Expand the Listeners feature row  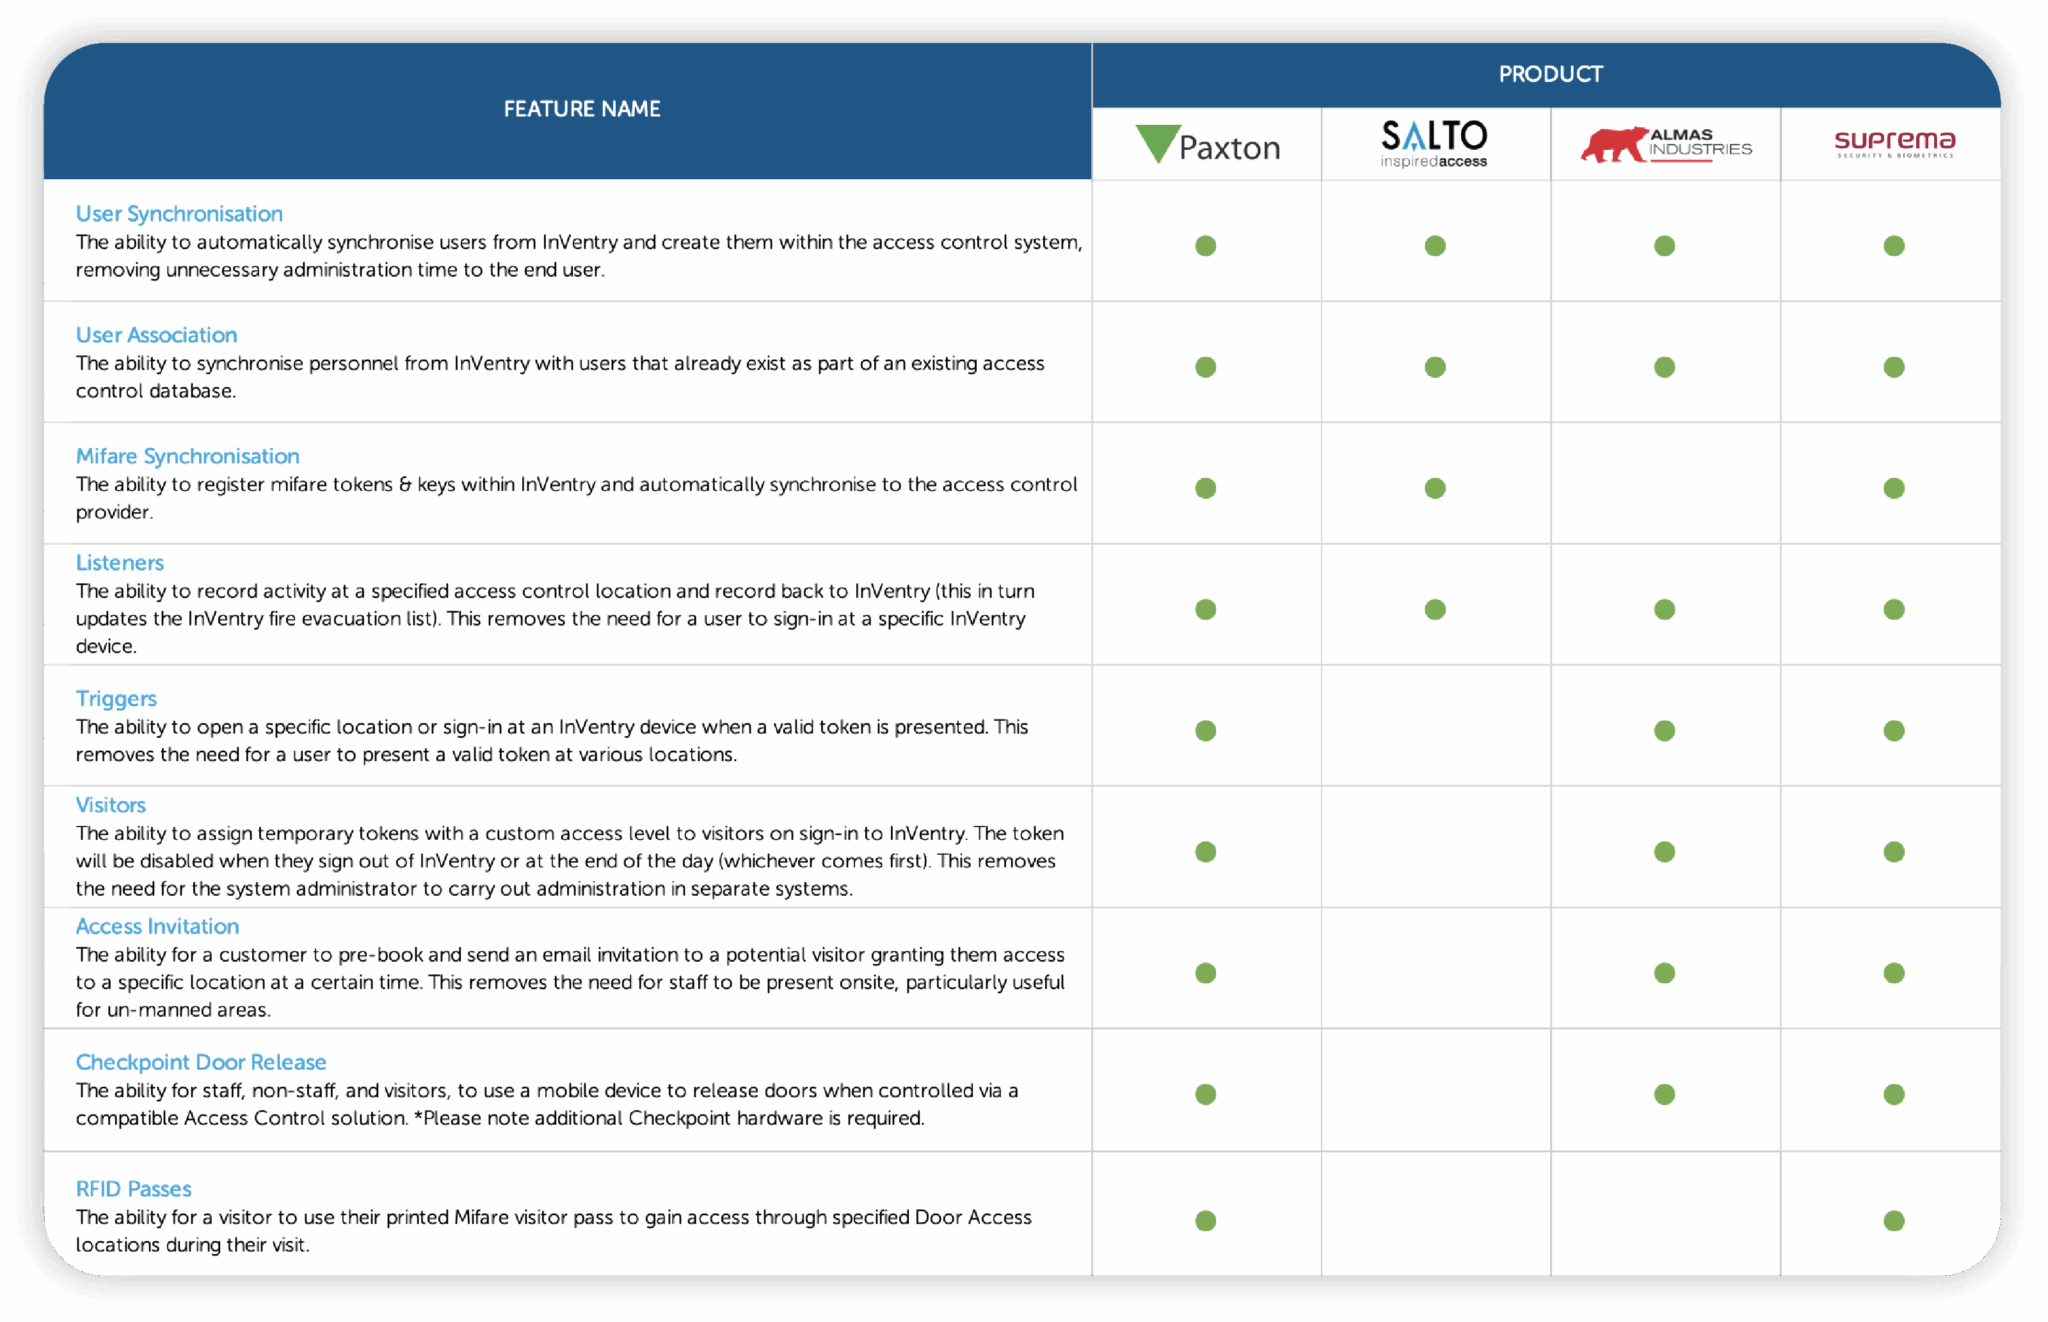tap(119, 562)
